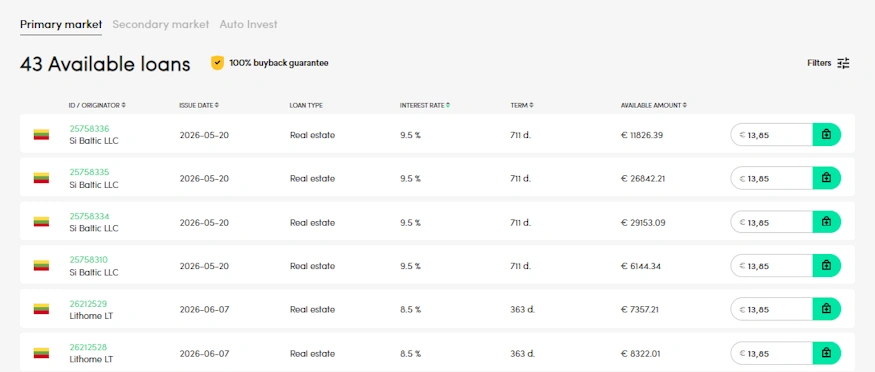Sort by Interest Rate column
Image resolution: width=875 pixels, height=372 pixels.
[x=425, y=105]
